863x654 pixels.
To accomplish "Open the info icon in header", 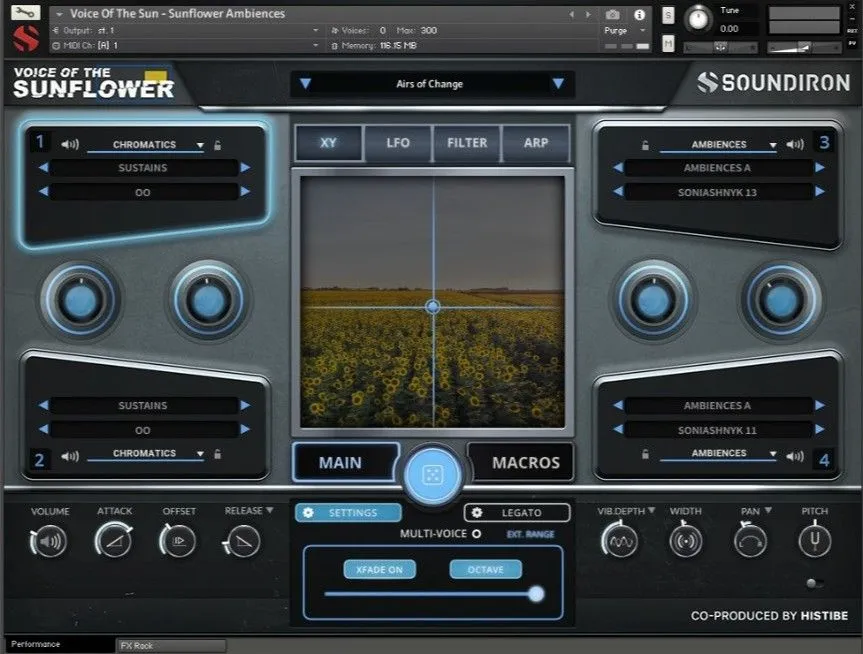I will [639, 15].
